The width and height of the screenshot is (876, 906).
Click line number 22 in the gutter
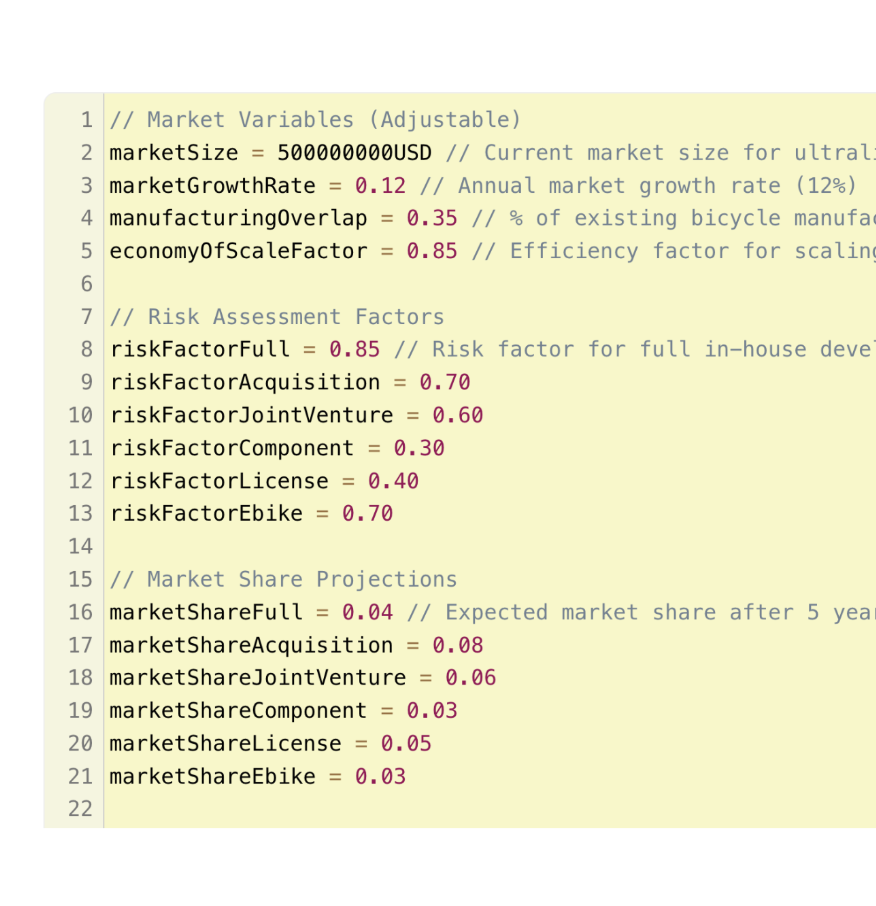click(80, 809)
